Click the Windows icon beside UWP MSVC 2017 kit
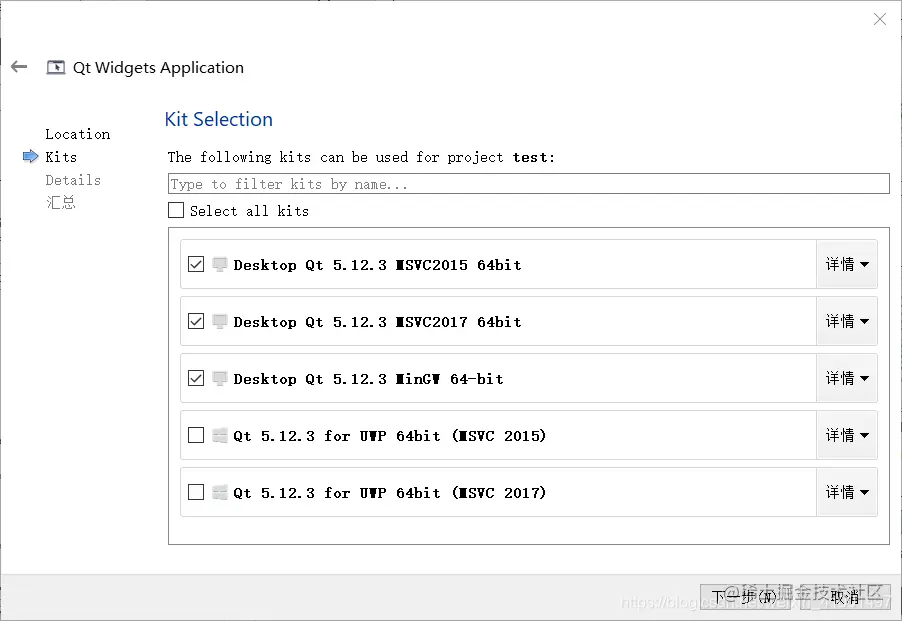902x621 pixels. coord(219,492)
